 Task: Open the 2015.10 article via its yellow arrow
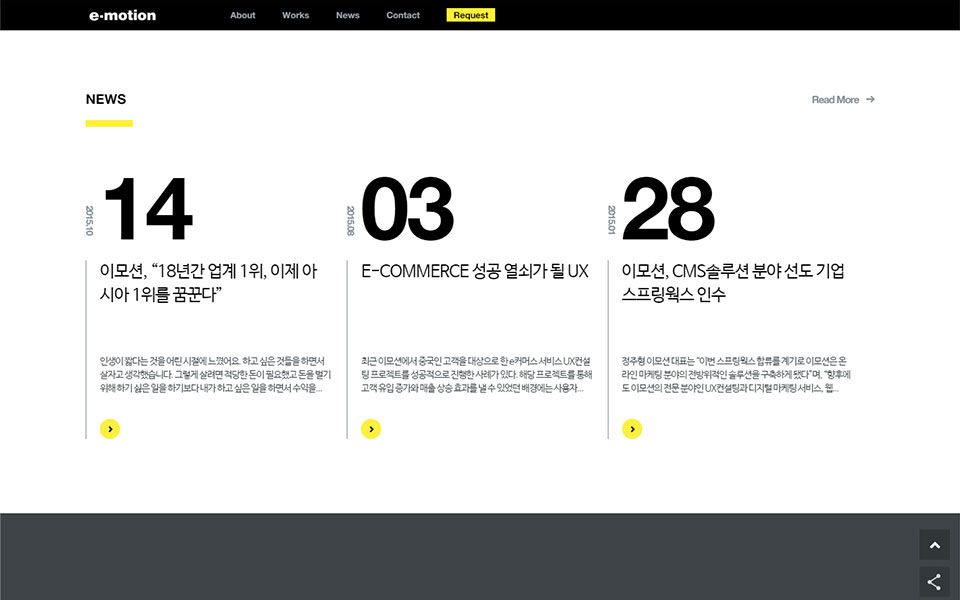[110, 429]
